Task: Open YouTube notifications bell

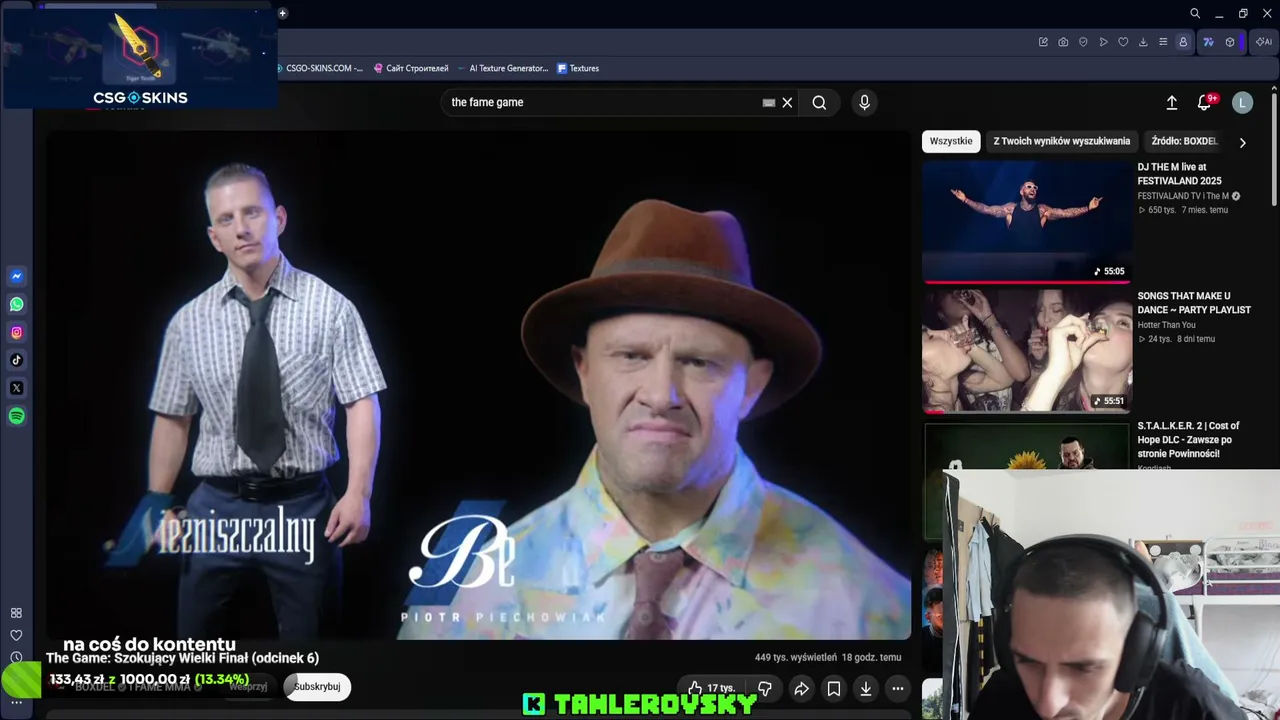Action: (x=1205, y=102)
